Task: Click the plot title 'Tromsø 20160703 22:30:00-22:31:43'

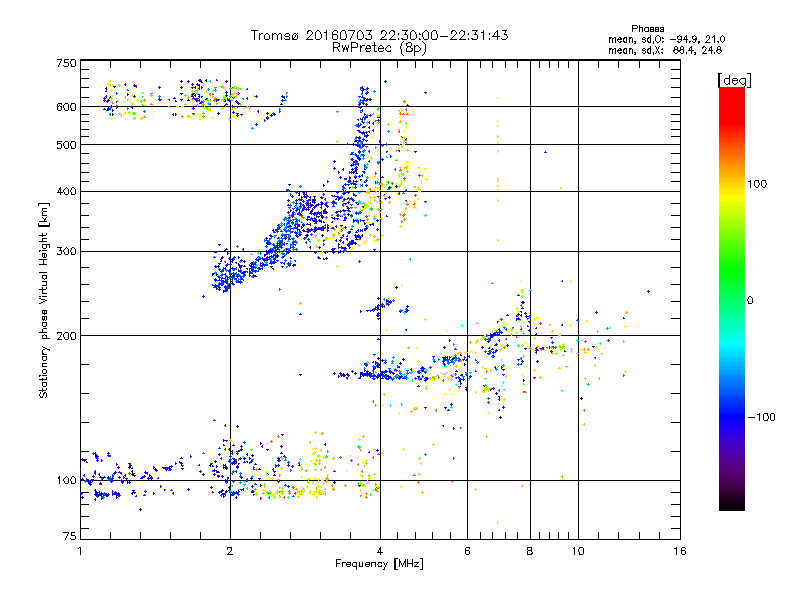Action: click(x=379, y=35)
